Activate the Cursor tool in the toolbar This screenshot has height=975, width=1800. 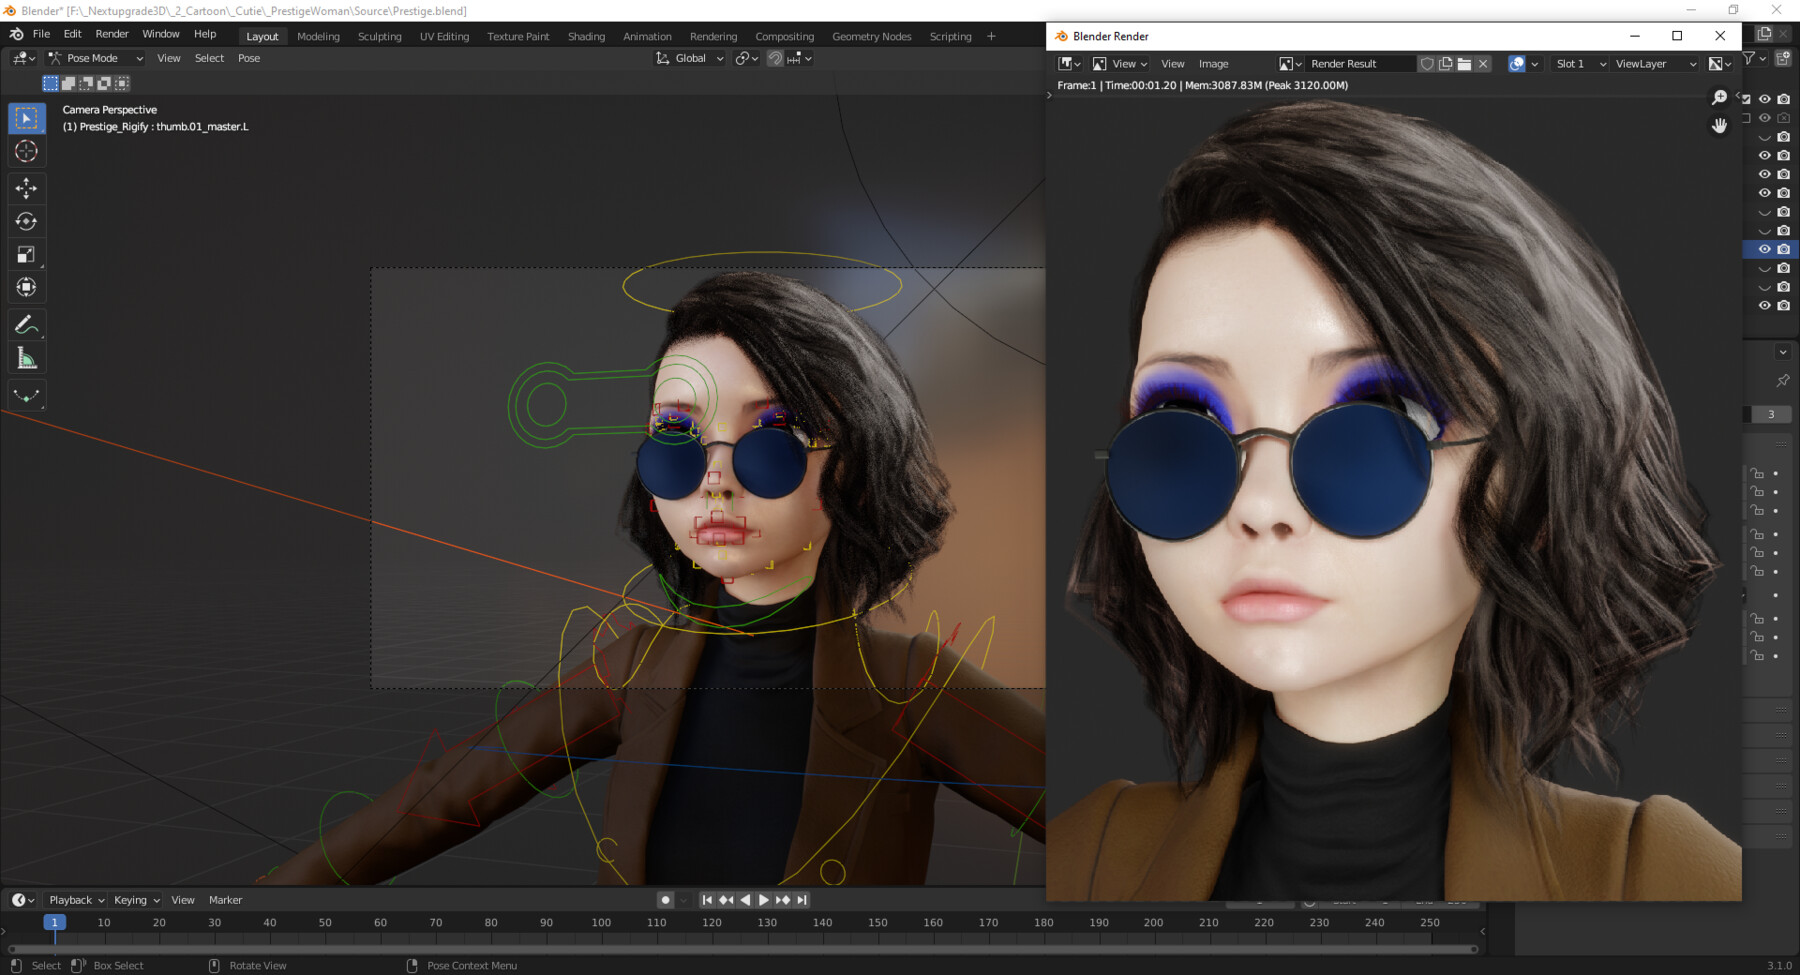[26, 151]
